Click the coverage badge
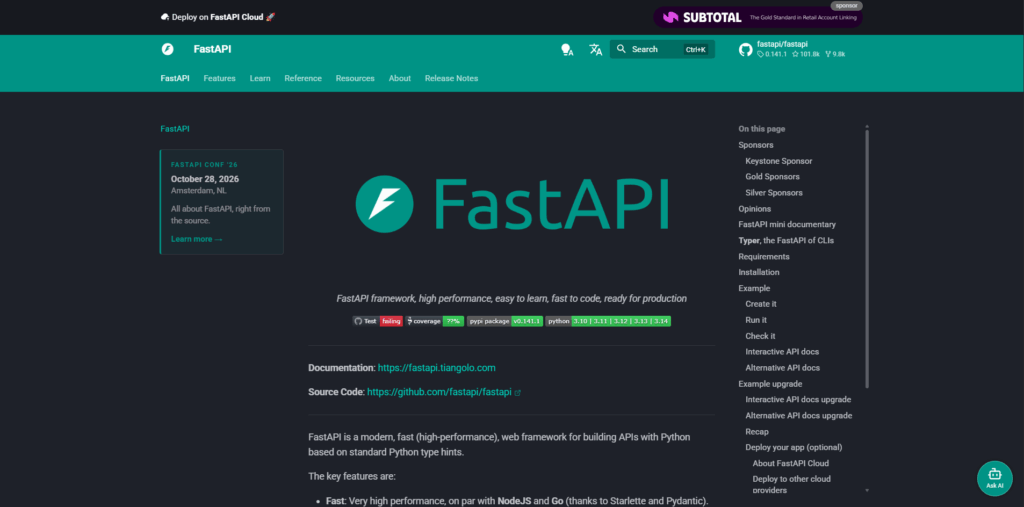The width and height of the screenshot is (1024, 507). [x=434, y=321]
